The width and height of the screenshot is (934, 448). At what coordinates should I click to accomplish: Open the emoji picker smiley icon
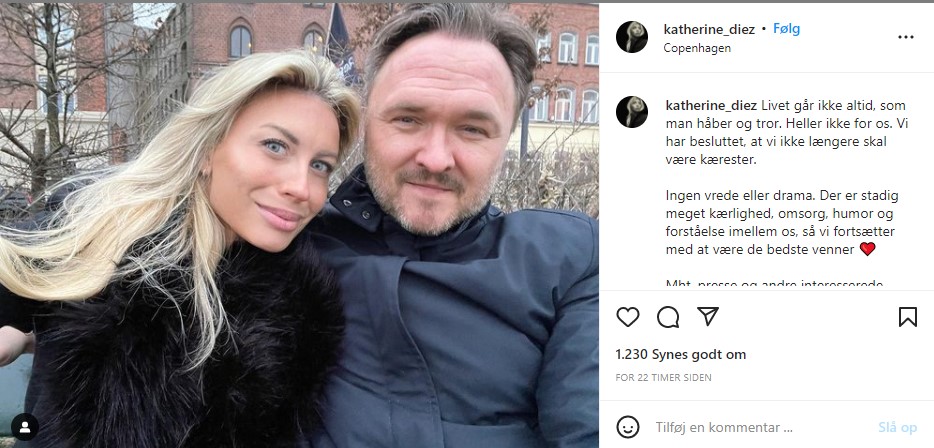[x=628, y=427]
